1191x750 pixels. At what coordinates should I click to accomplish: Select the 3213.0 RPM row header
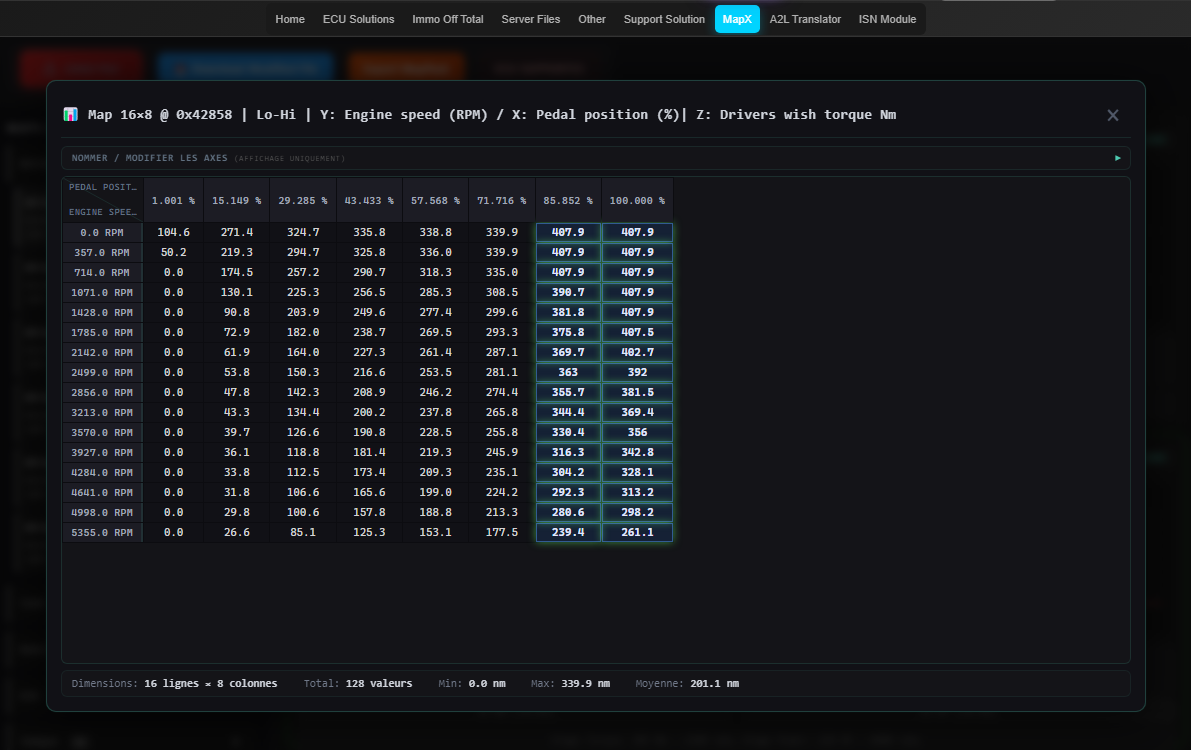[x=102, y=413]
